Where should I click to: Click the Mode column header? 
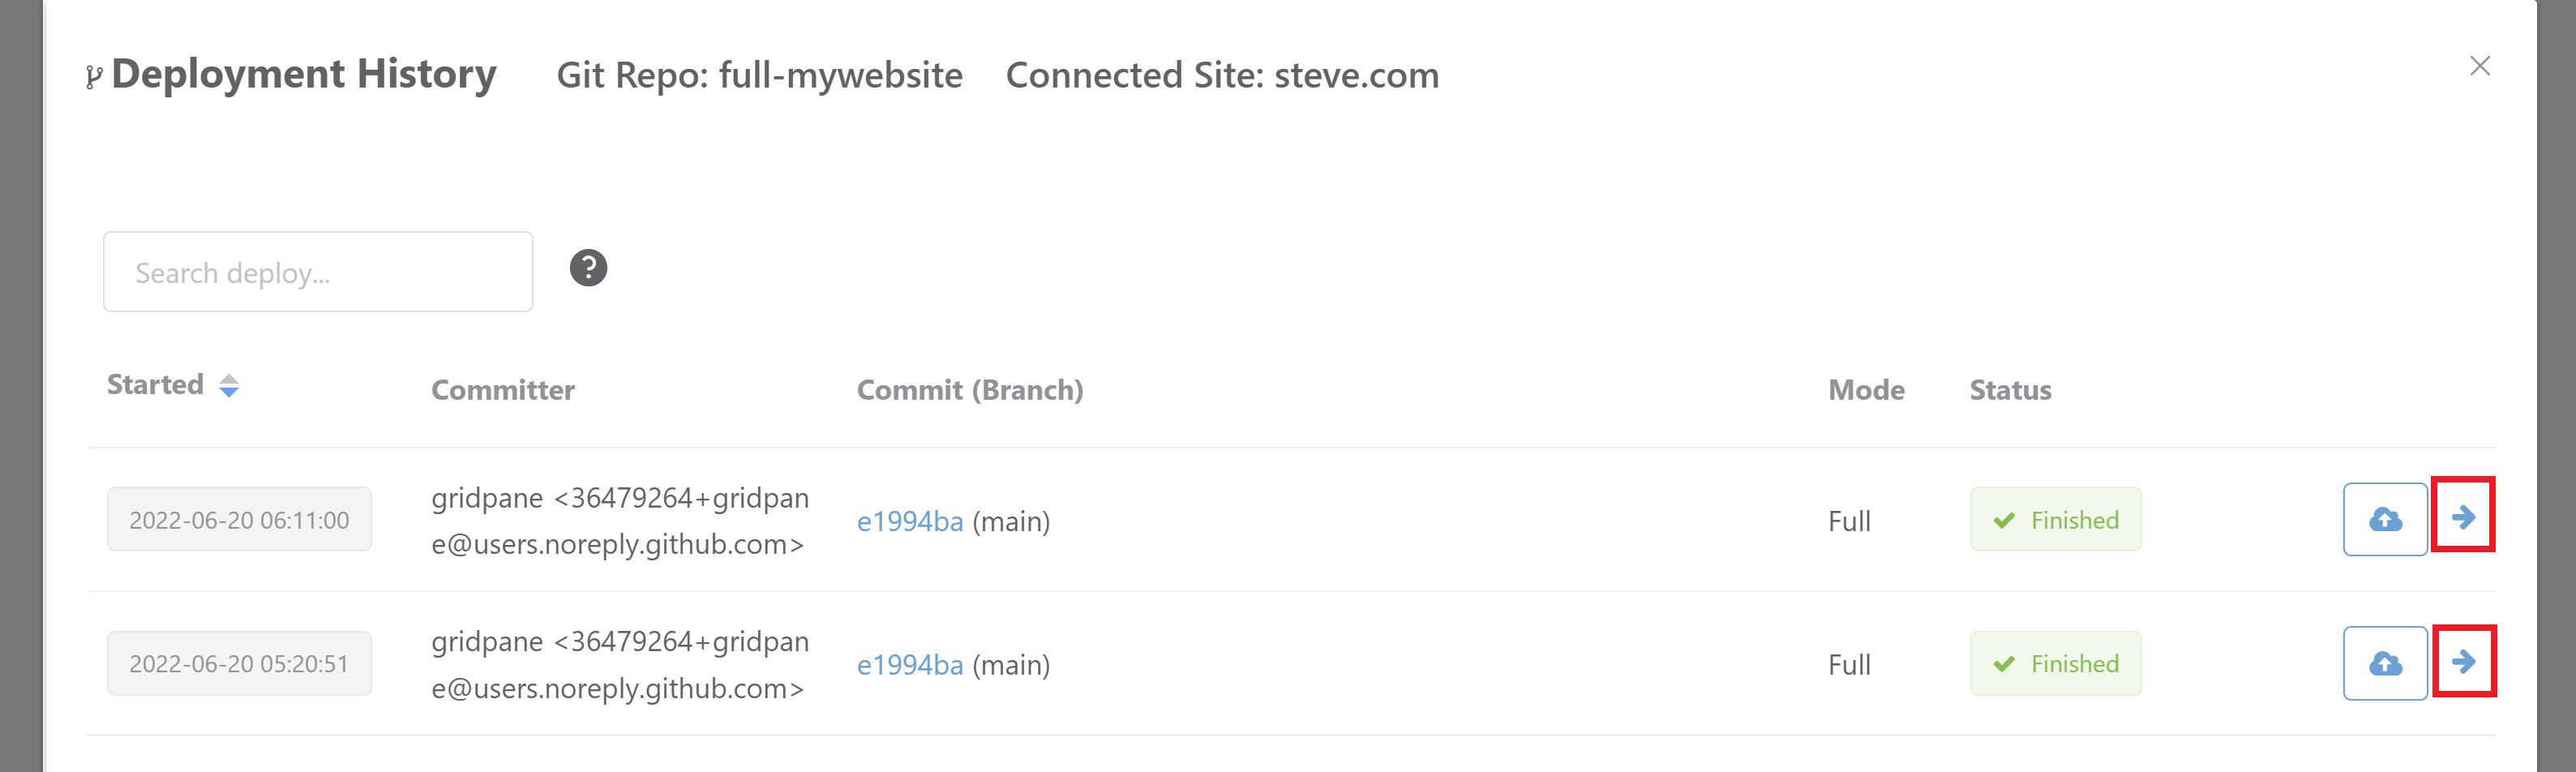(x=1866, y=390)
